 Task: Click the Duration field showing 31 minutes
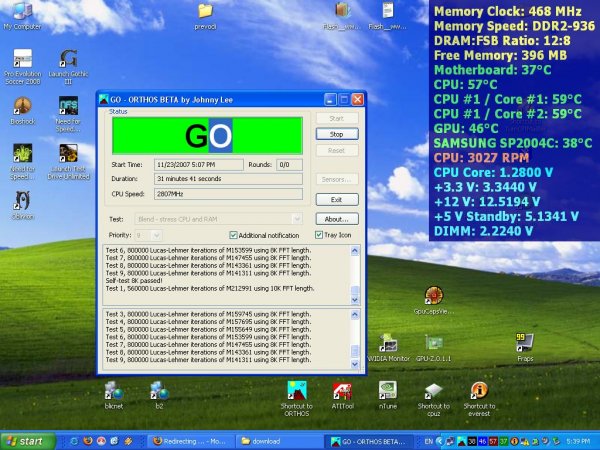[228, 179]
